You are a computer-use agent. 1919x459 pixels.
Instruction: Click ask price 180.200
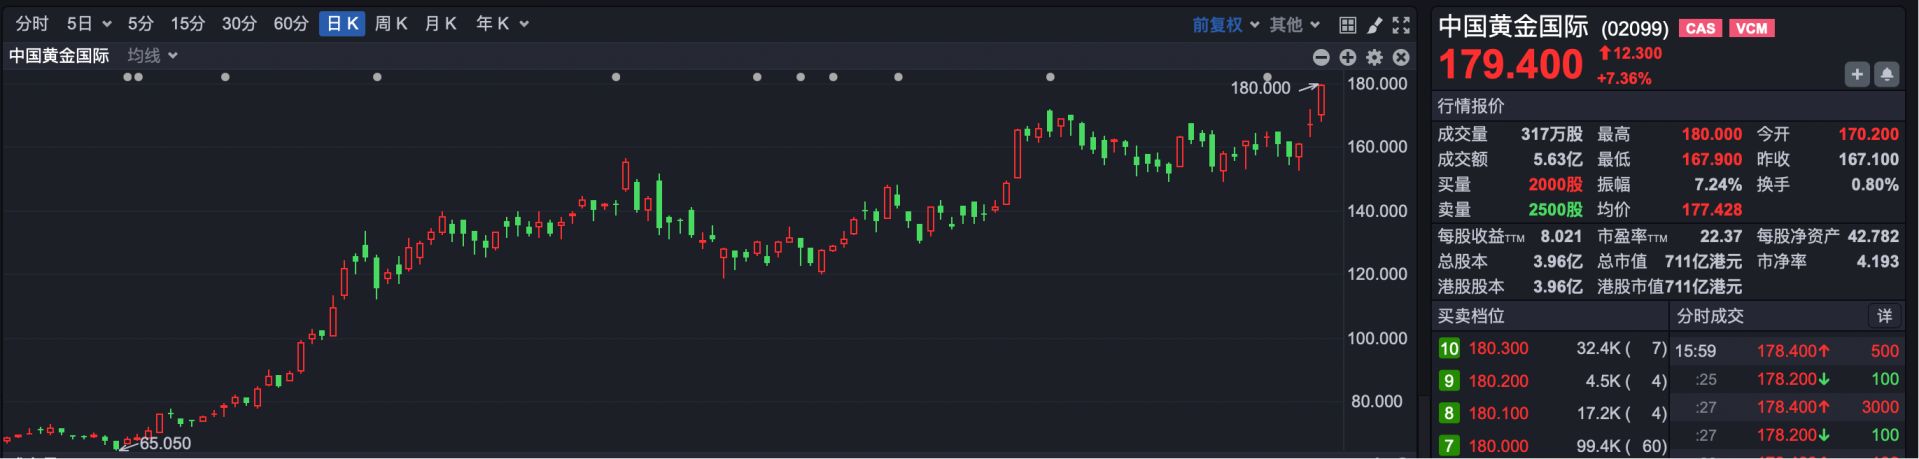pyautogui.click(x=1498, y=381)
